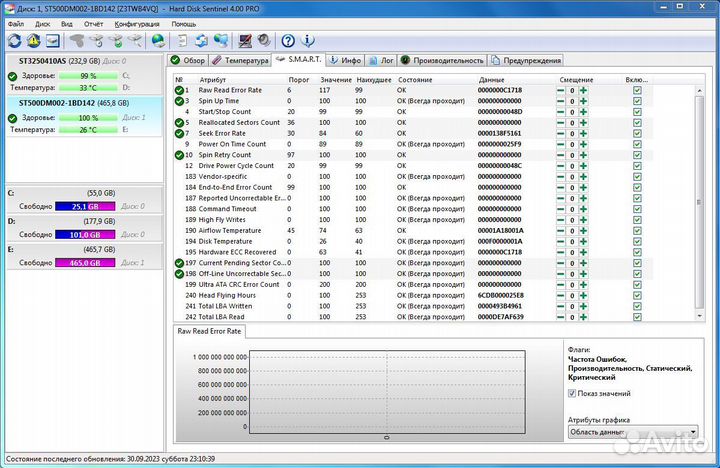Switch to the Предупреждения tab
Viewport: 720px width, 468px height.
[526, 60]
